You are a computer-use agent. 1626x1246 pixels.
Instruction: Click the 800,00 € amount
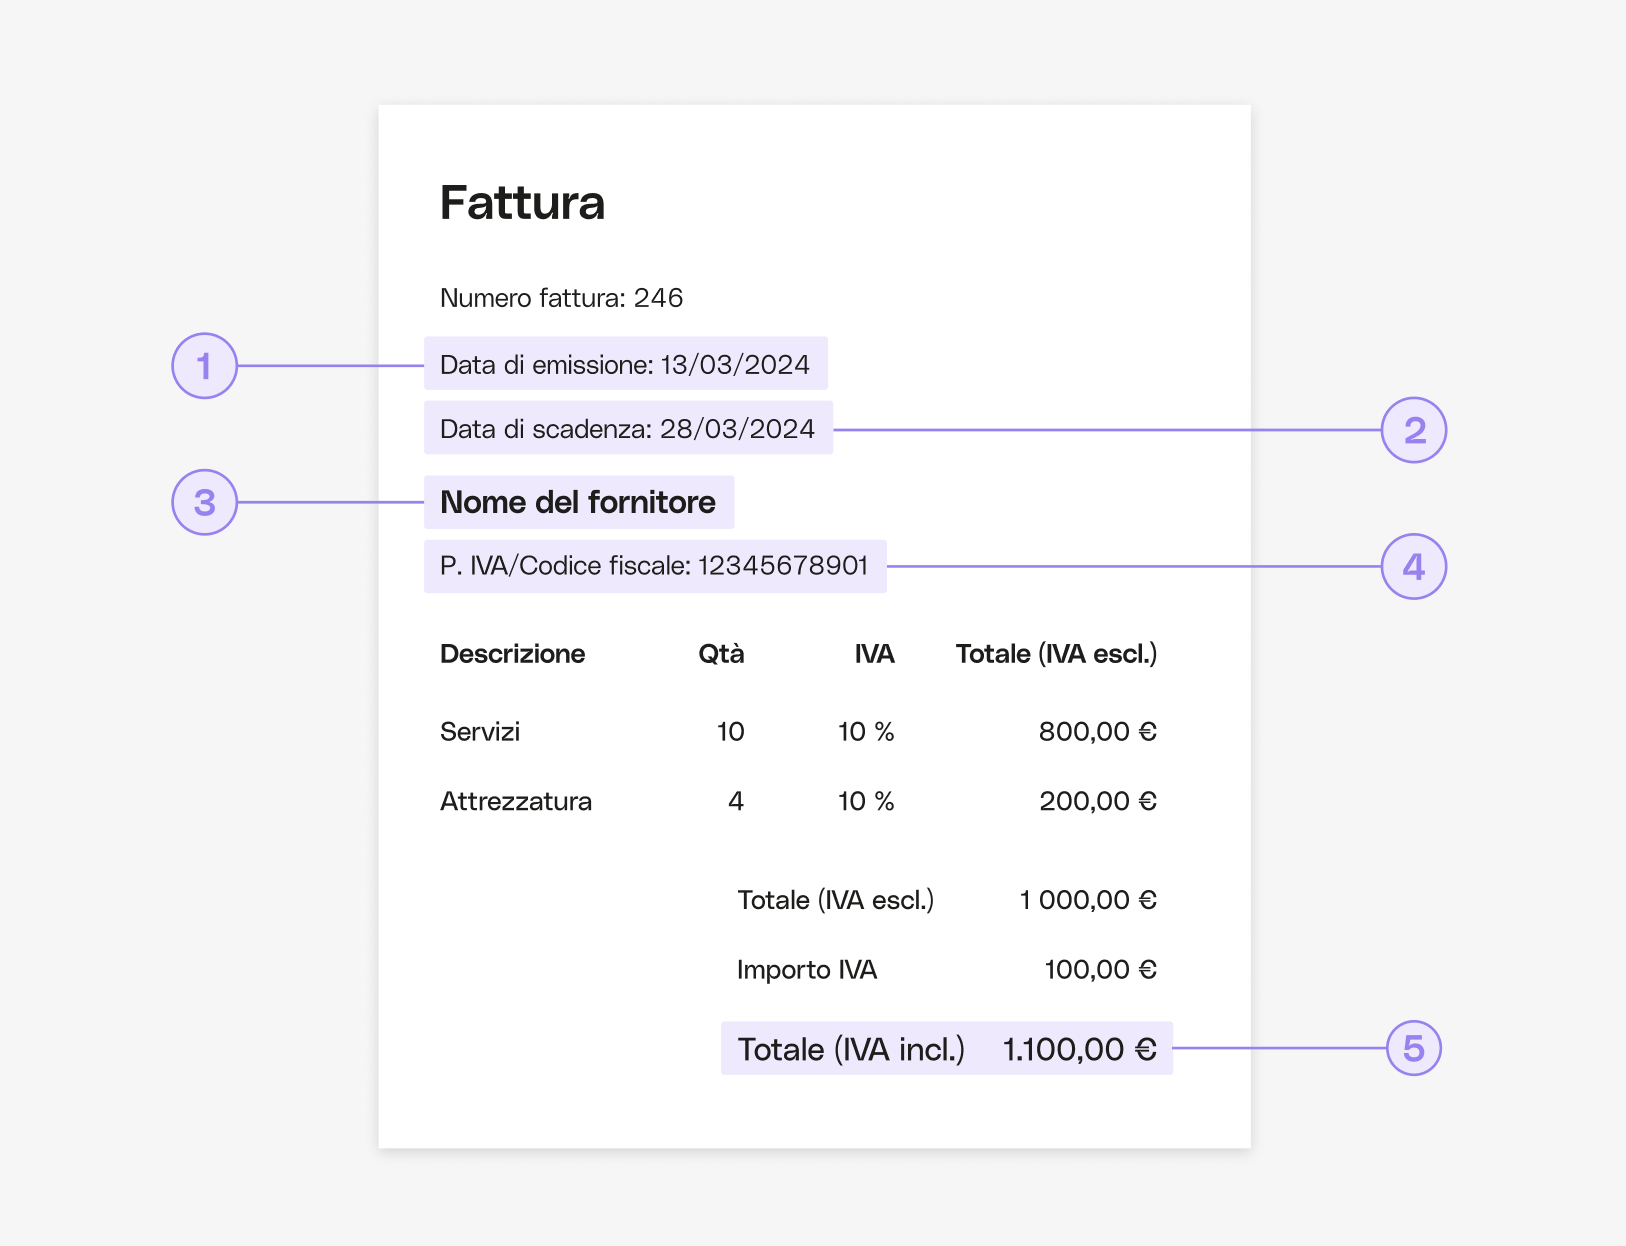(1098, 732)
